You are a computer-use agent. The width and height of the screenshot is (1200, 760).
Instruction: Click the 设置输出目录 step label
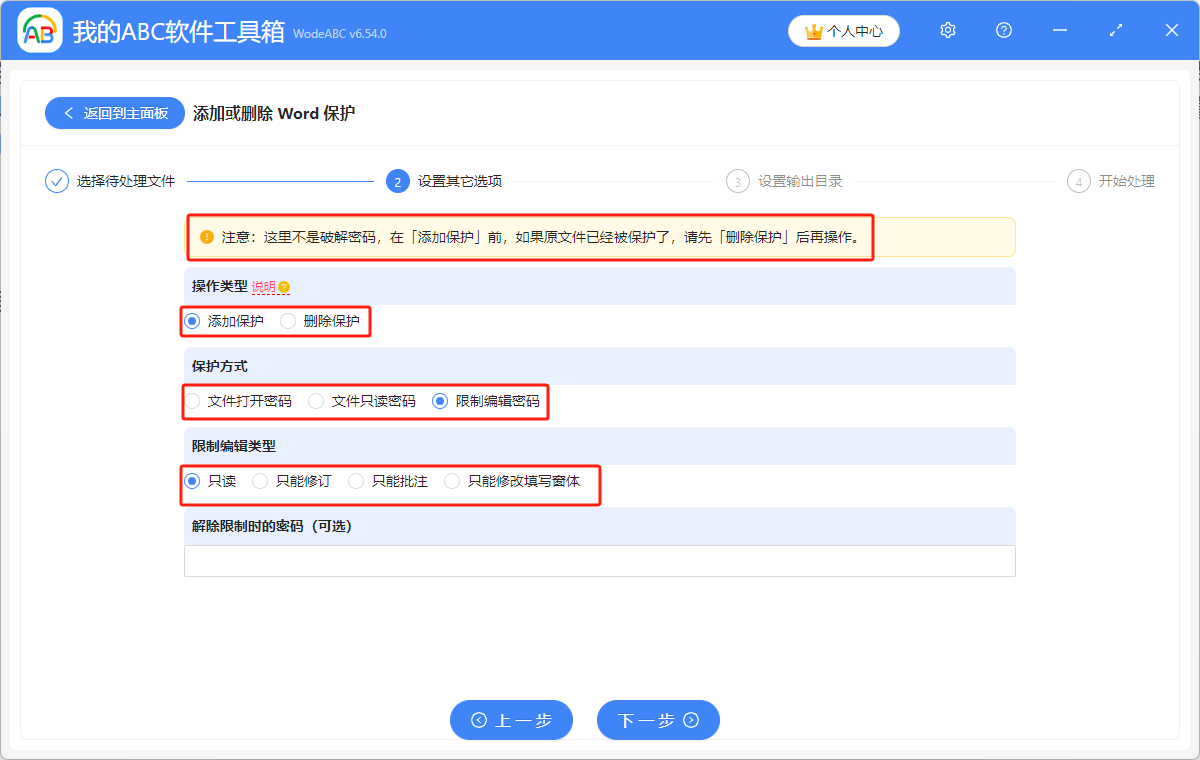[x=803, y=181]
